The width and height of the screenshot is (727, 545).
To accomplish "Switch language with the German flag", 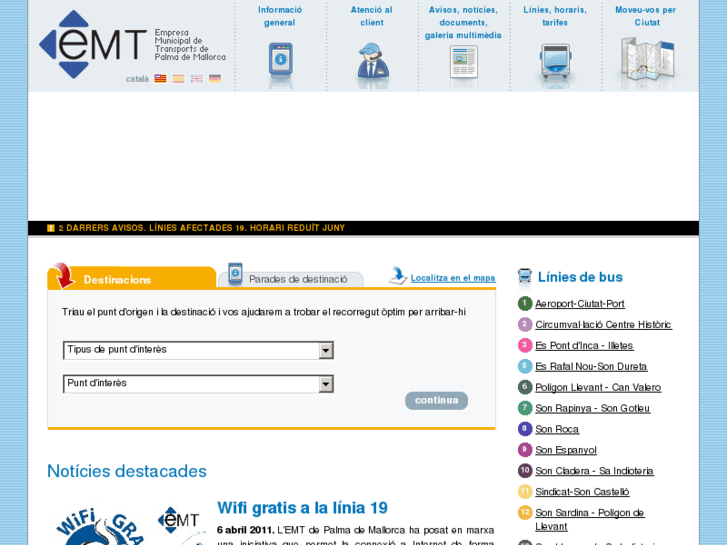I will [x=215, y=78].
